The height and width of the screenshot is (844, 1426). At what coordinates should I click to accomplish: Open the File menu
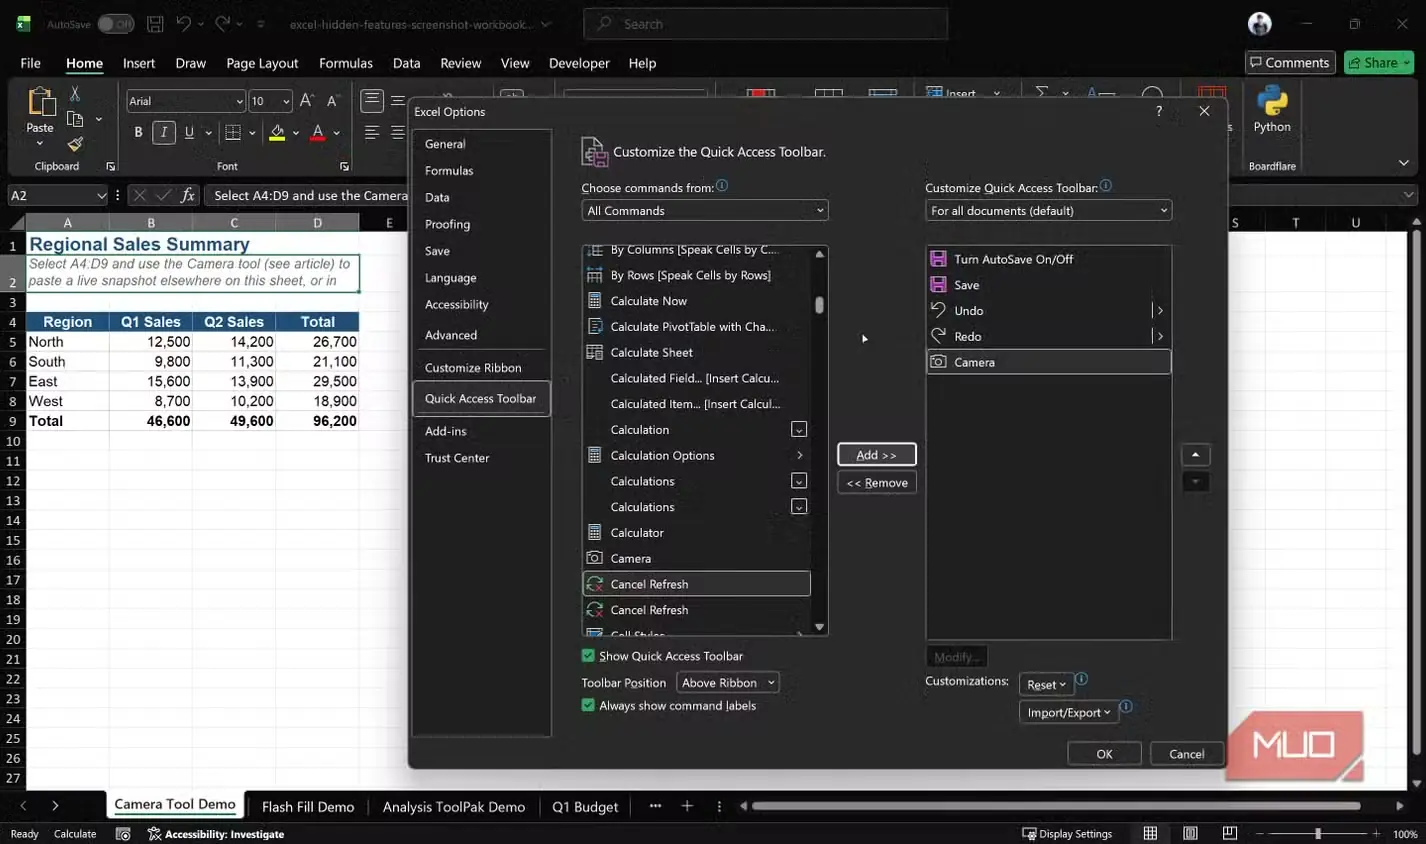pyautogui.click(x=30, y=63)
